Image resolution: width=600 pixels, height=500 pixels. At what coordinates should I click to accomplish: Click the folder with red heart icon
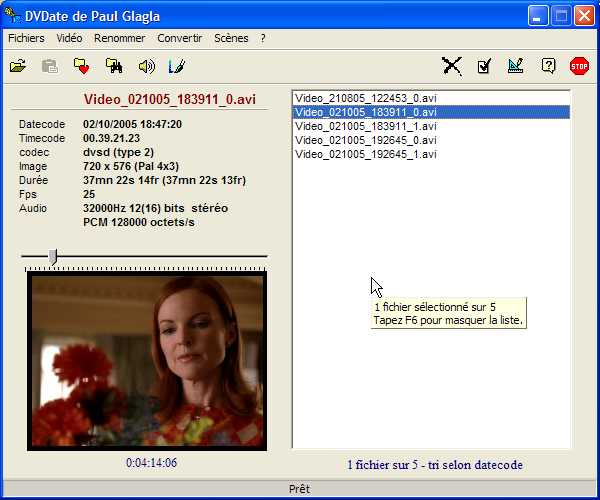[82, 66]
